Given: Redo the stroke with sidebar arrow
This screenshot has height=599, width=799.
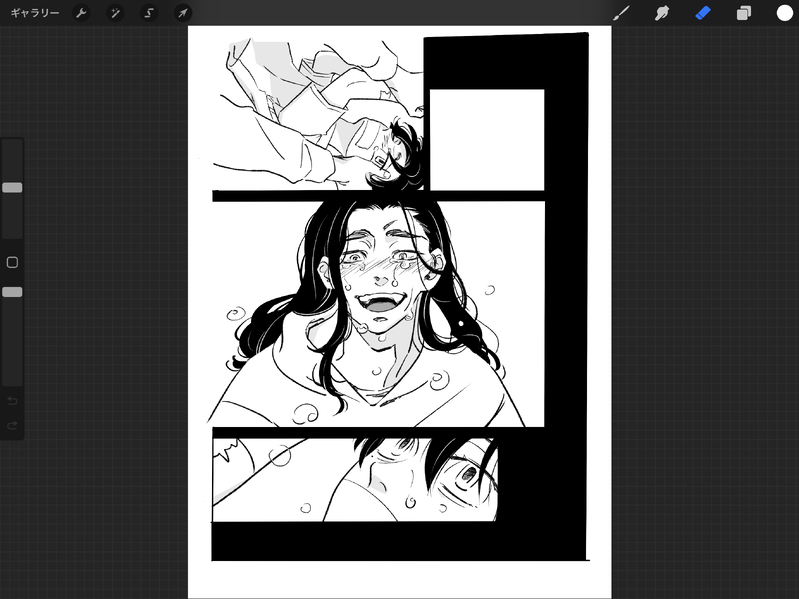Looking at the screenshot, I should (x=12, y=425).
